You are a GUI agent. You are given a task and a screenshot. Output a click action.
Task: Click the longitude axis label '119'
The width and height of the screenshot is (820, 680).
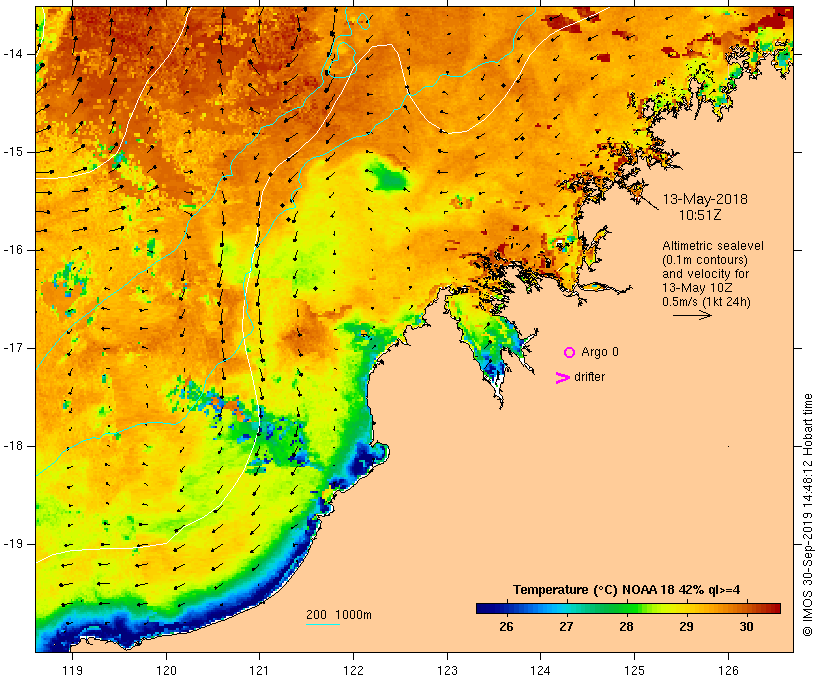(x=72, y=671)
